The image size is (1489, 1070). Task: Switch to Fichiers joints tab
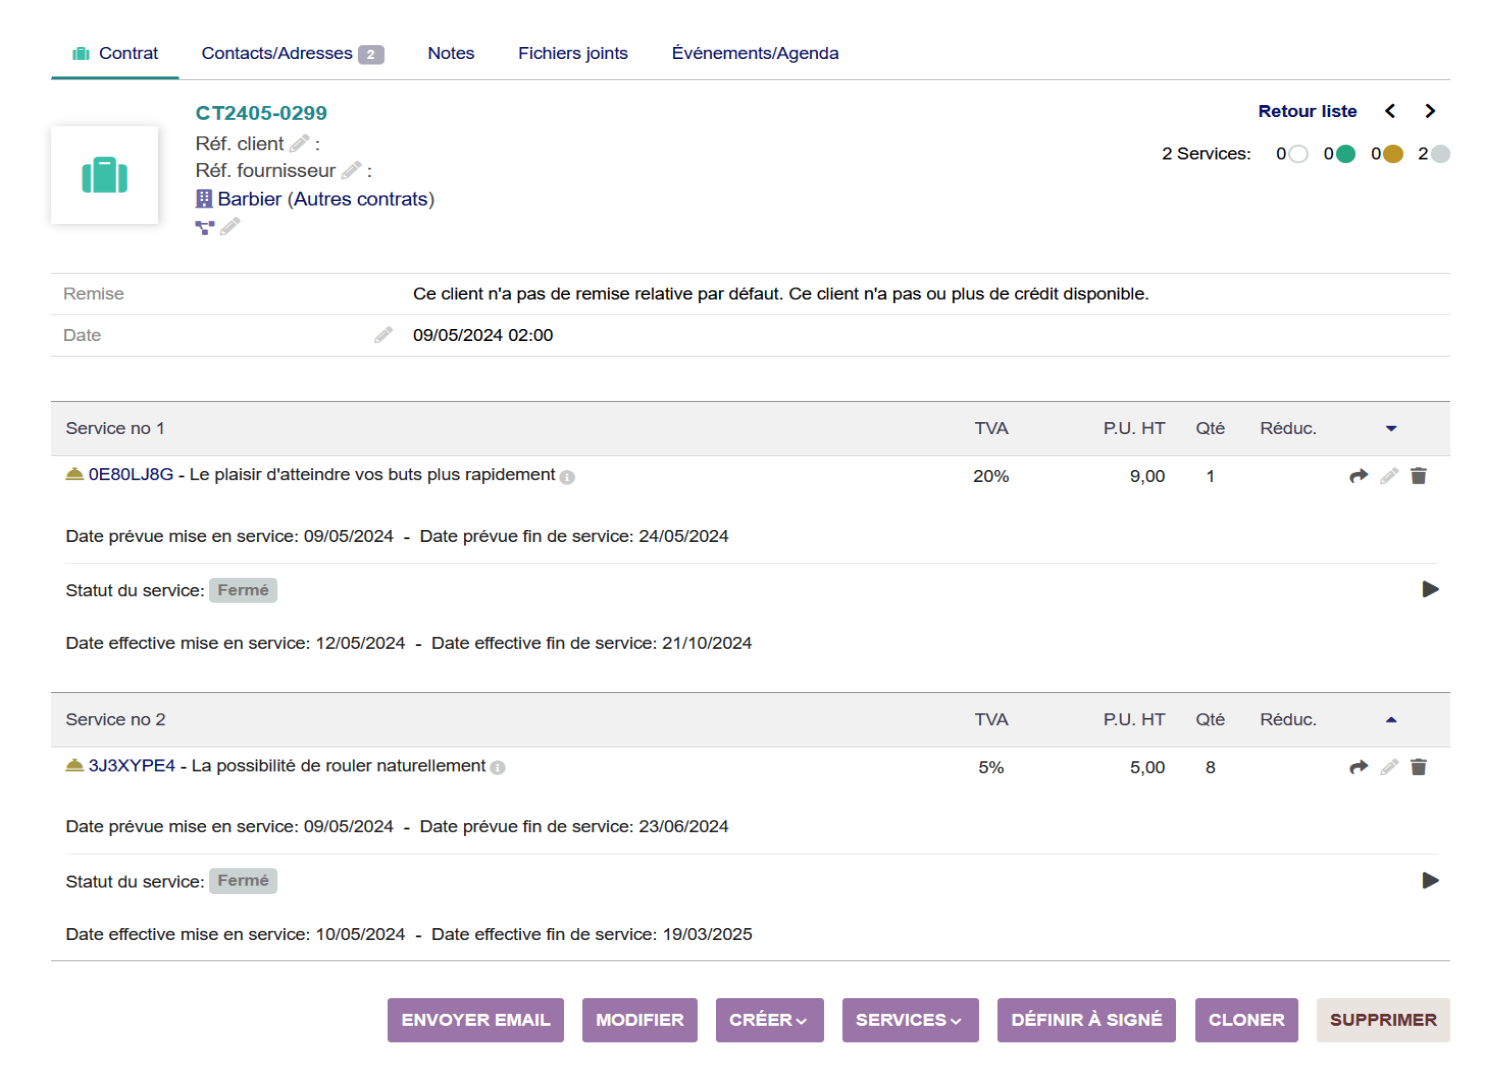573,53
